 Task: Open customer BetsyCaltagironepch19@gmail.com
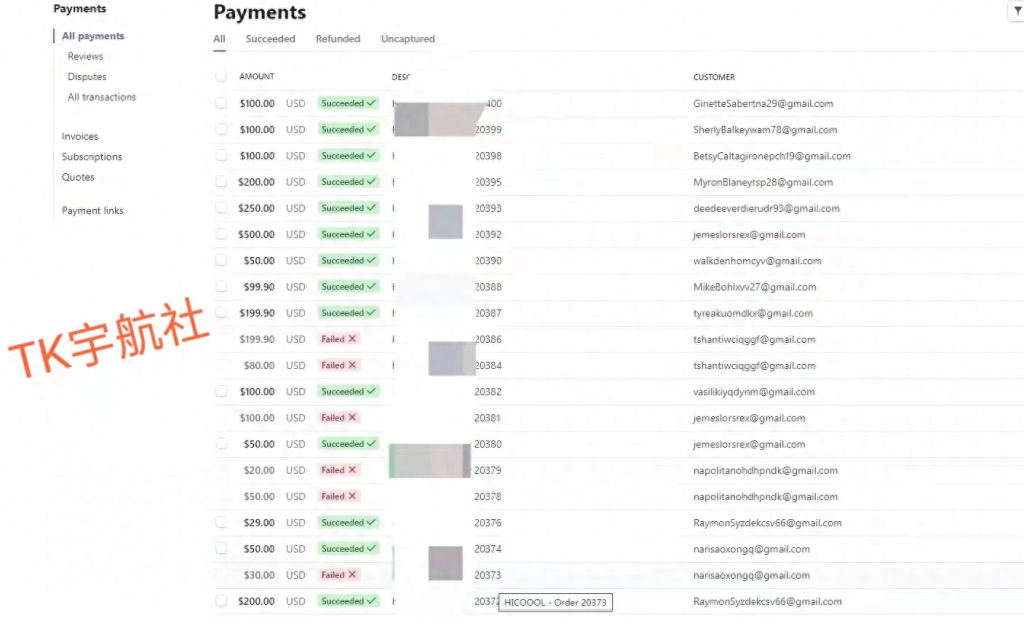[771, 156]
